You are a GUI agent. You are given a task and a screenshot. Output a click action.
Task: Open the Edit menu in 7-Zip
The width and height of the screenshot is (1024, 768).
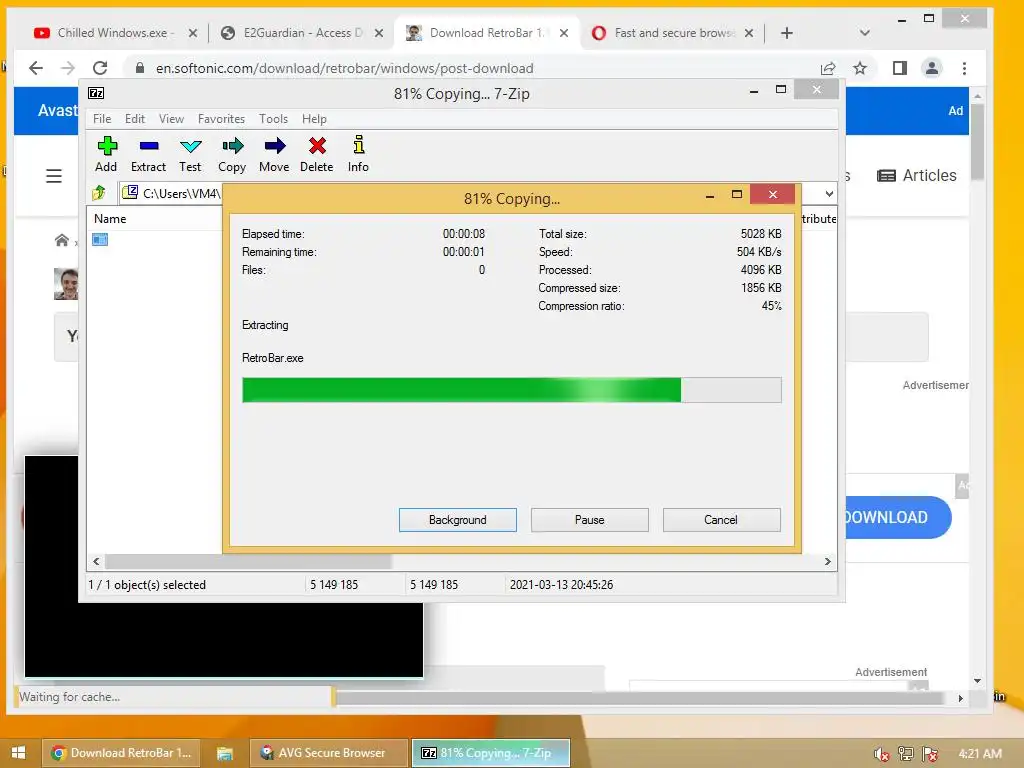pos(135,119)
